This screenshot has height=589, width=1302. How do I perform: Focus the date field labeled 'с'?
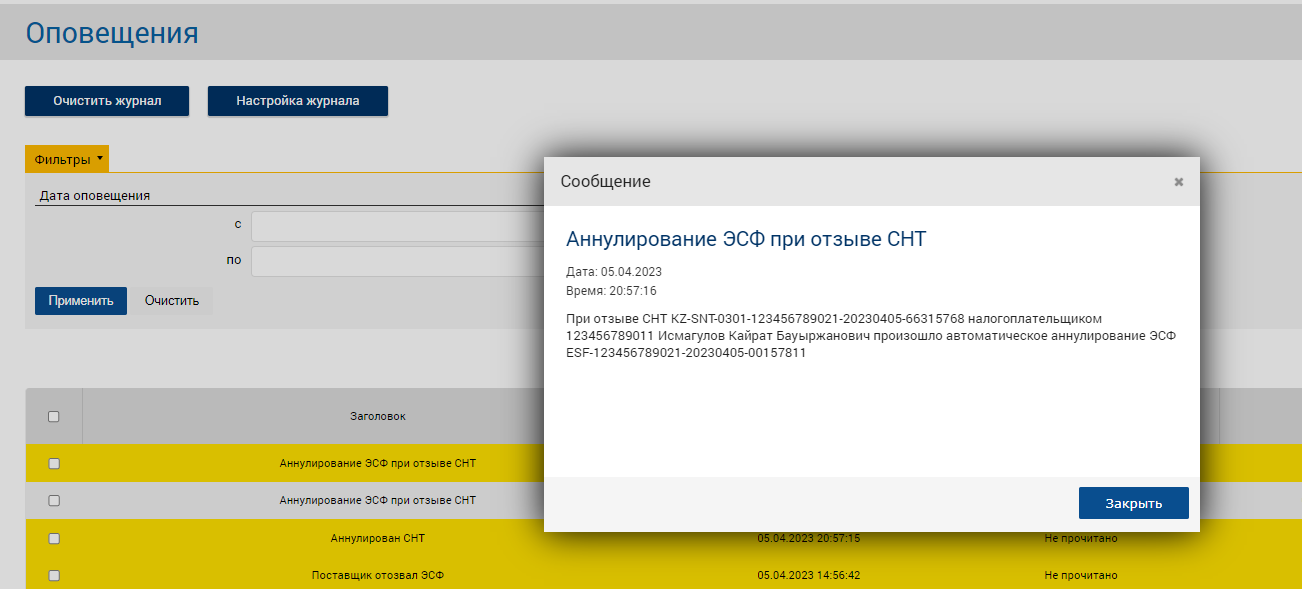point(397,226)
